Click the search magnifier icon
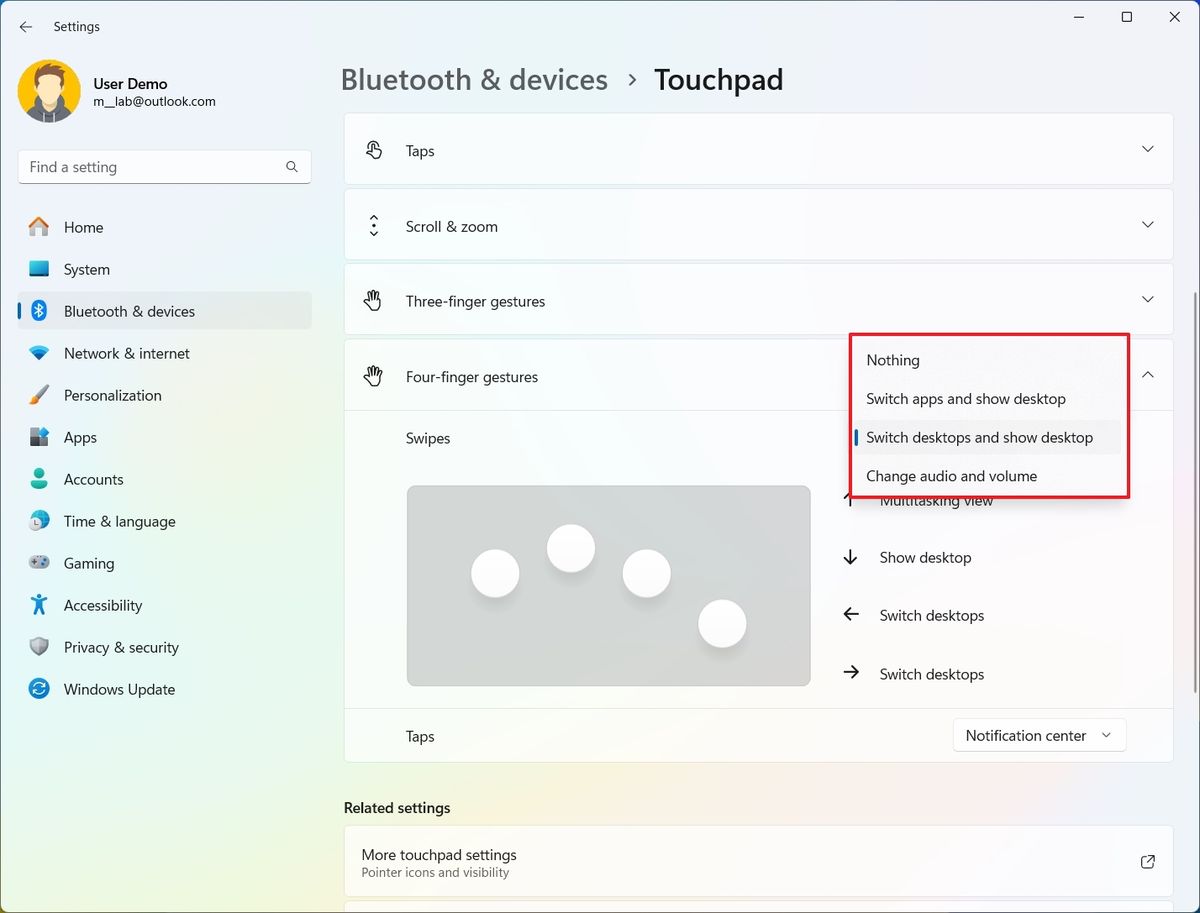Viewport: 1200px width, 913px height. click(x=291, y=166)
